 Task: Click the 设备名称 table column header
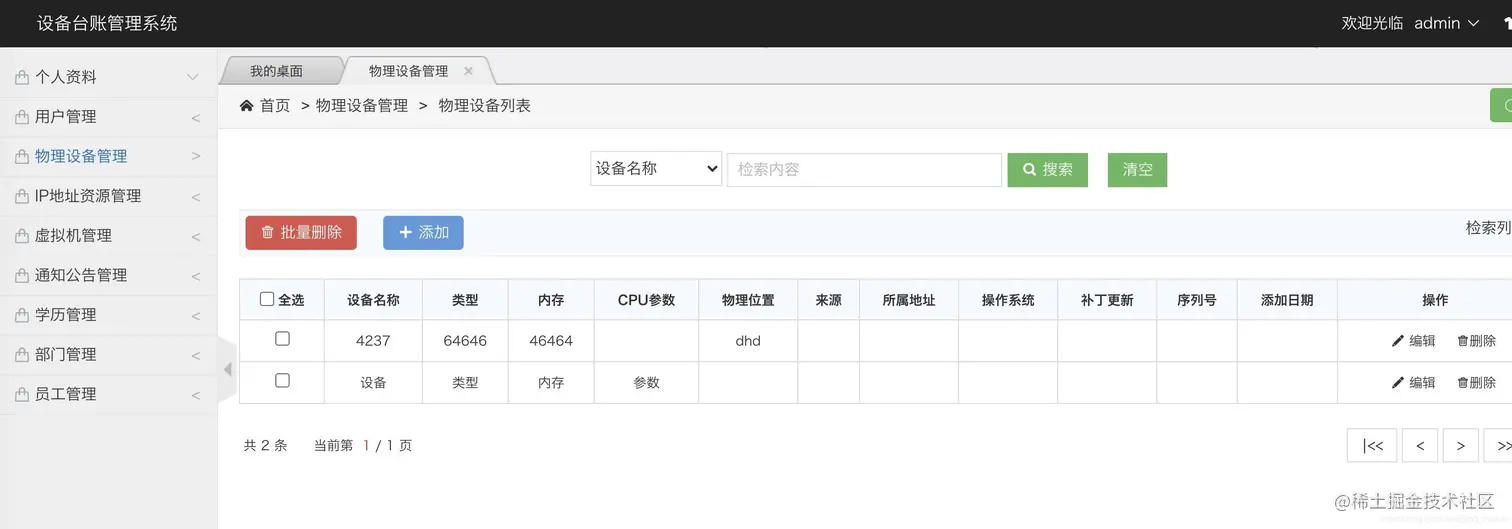(373, 300)
